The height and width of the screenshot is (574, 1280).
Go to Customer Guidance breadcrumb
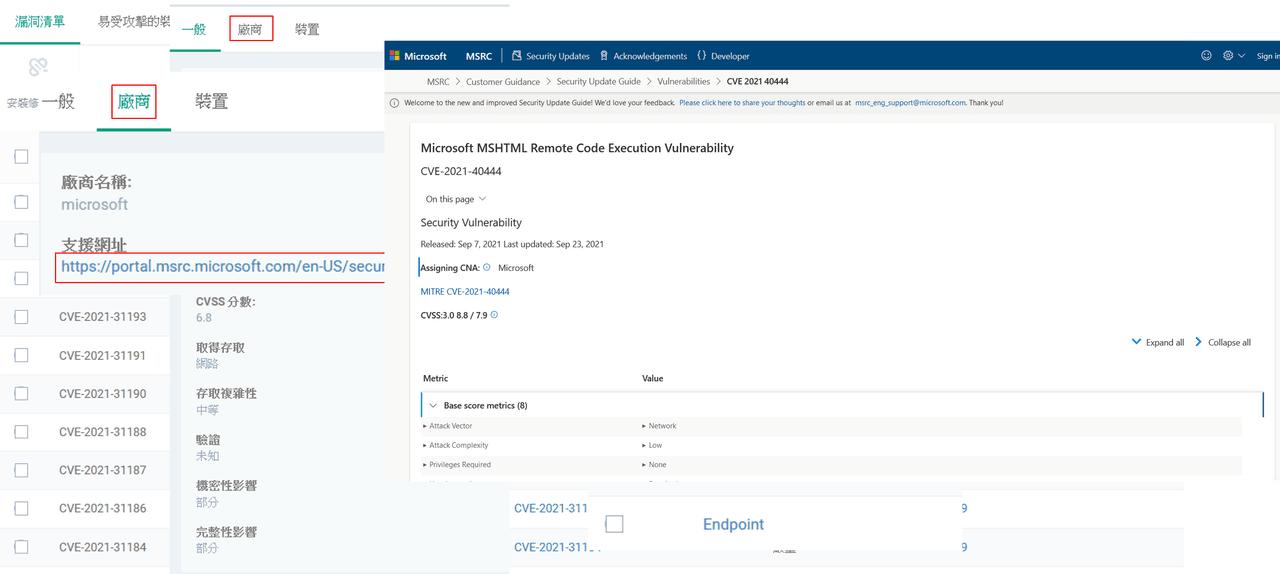click(503, 82)
